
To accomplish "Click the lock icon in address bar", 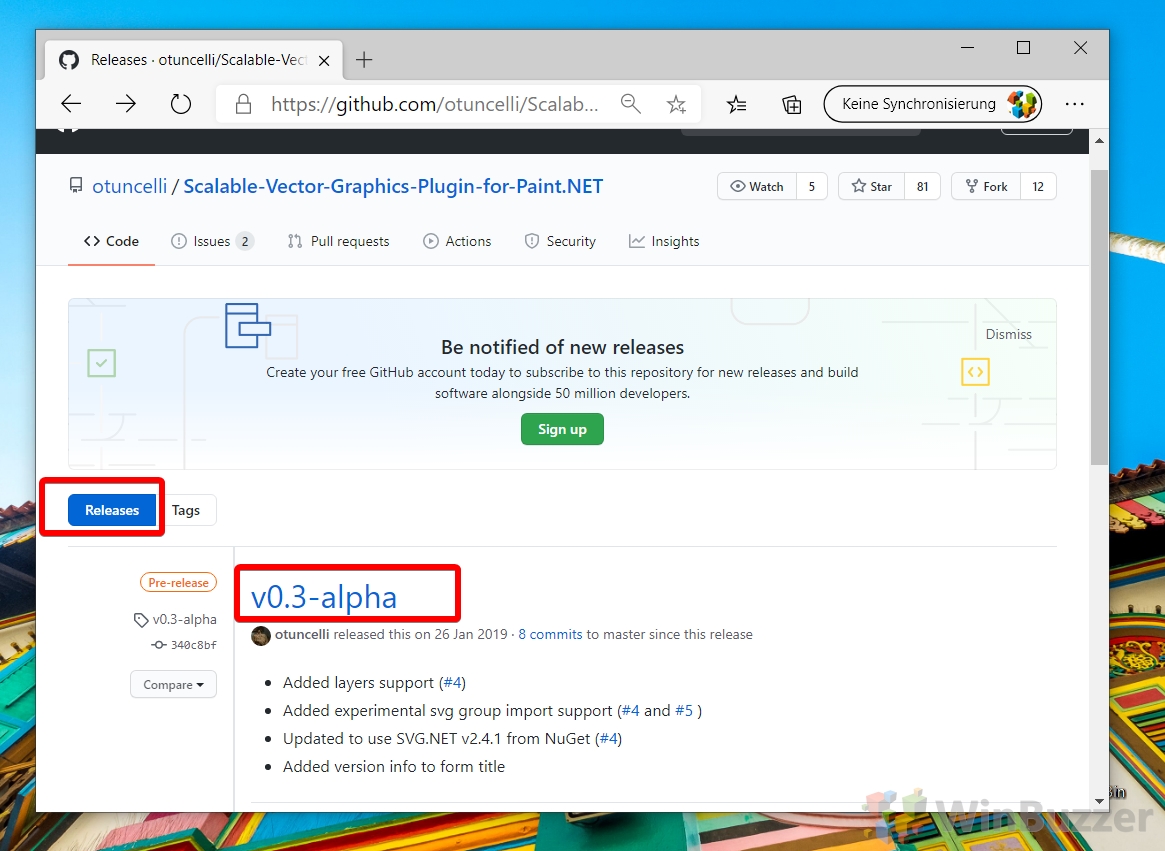I will coord(243,104).
